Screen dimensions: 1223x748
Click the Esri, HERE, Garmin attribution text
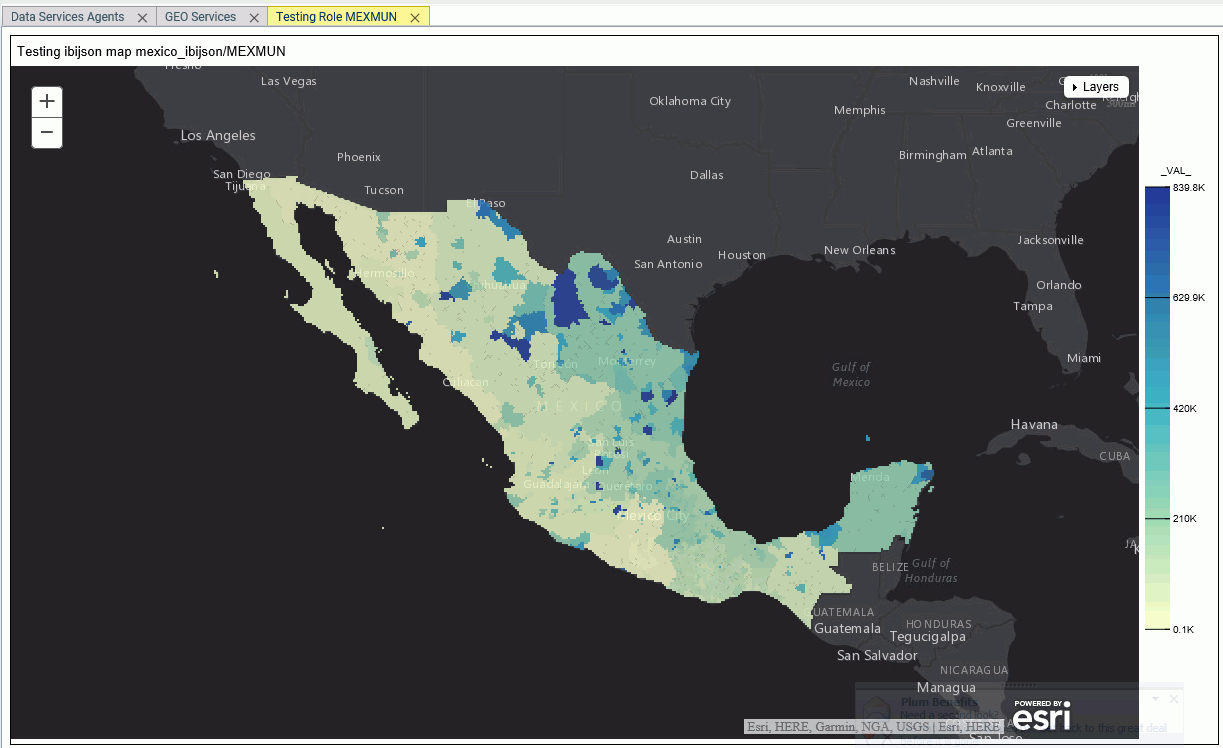(x=872, y=727)
